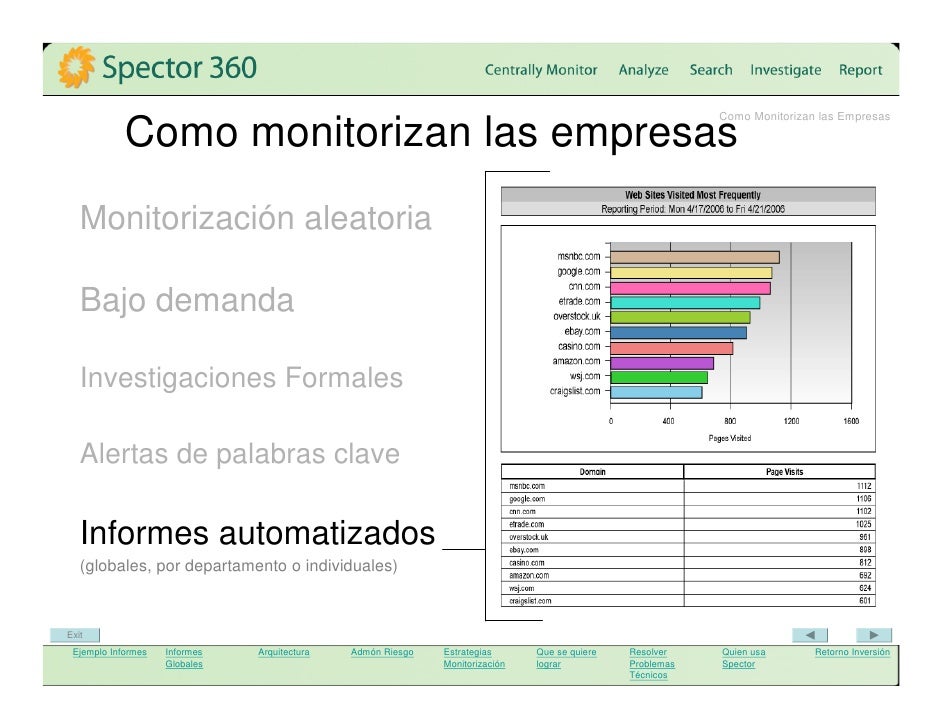Viewport: 942px width, 728px height.
Task: Select the Bajo demanda heading
Action: [x=187, y=300]
